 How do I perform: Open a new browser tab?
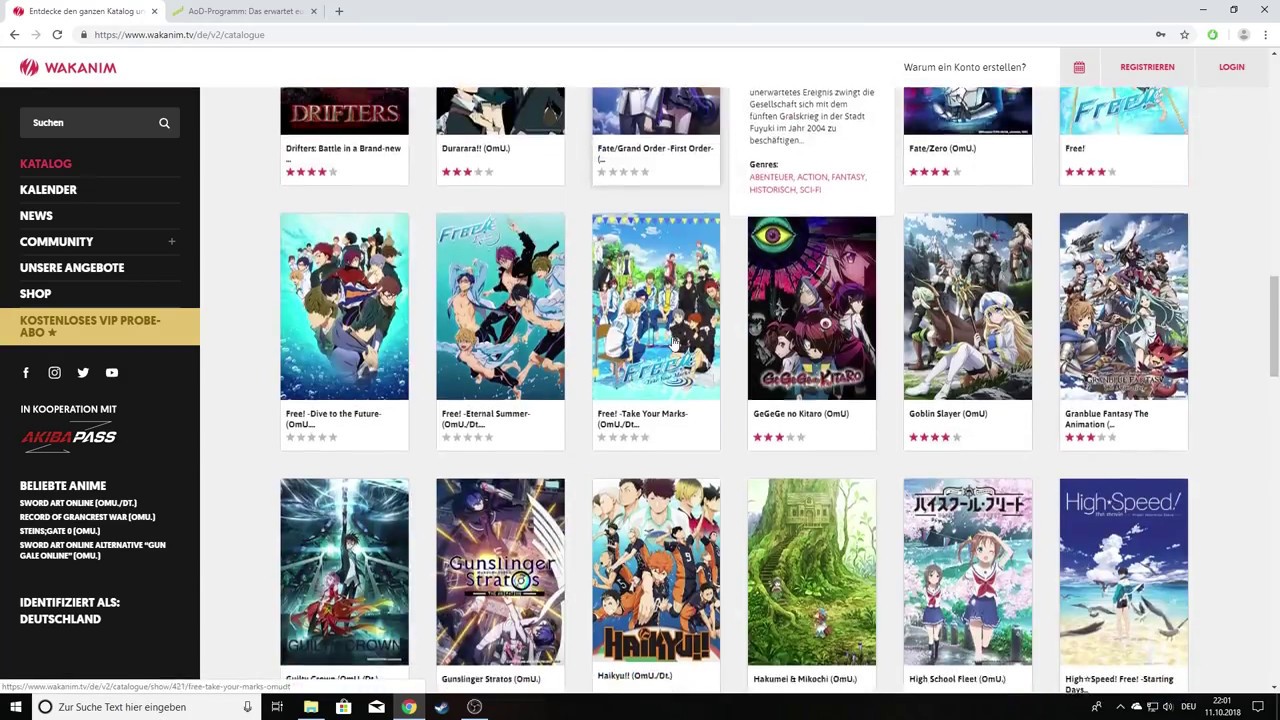pyautogui.click(x=339, y=11)
